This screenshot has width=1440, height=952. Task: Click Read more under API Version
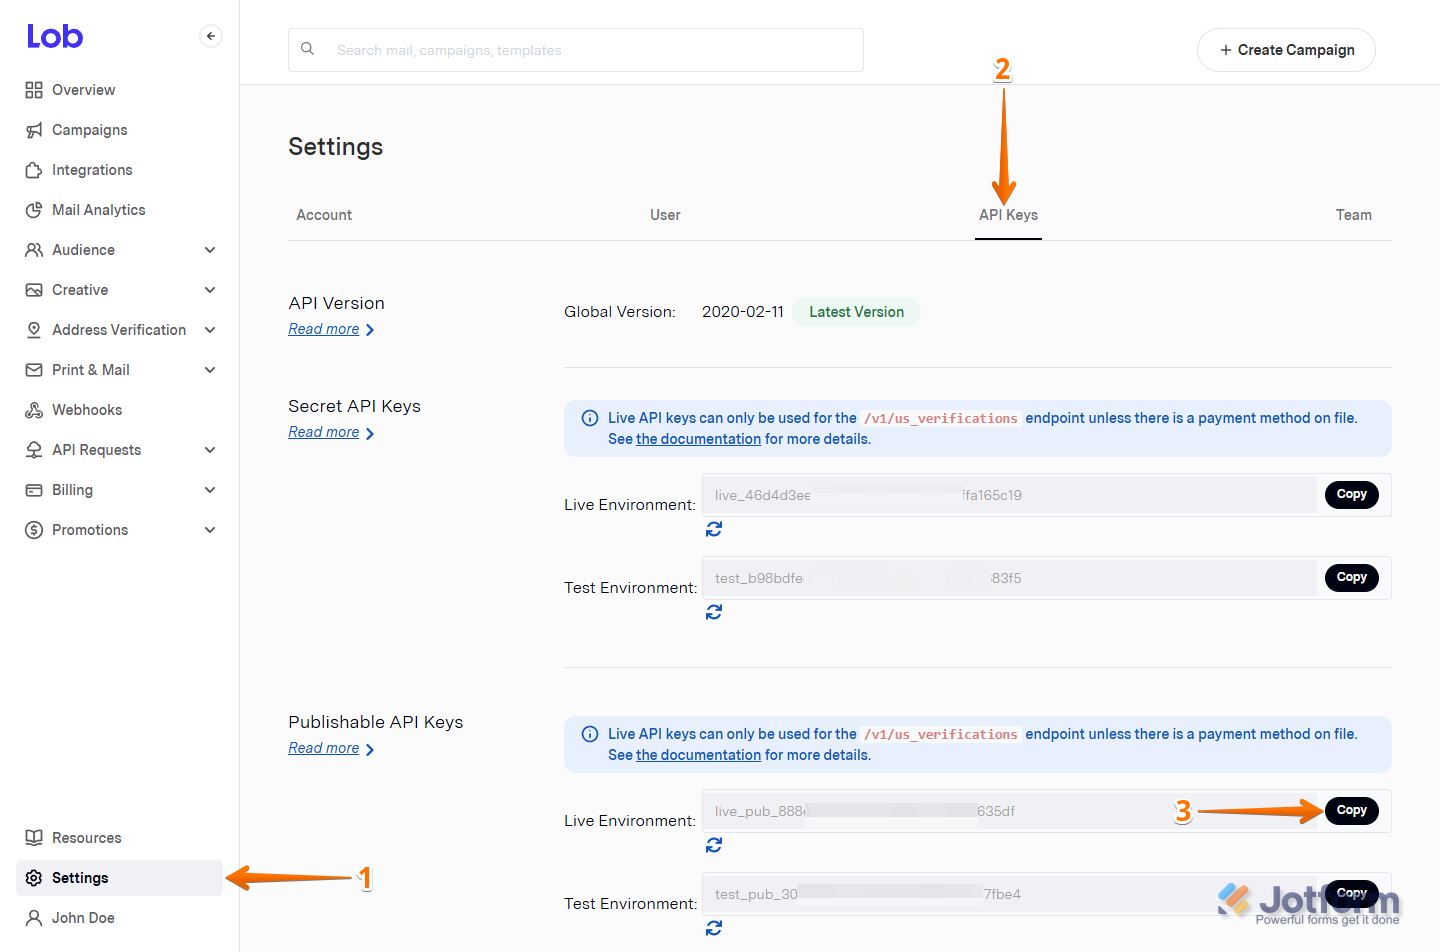(324, 328)
